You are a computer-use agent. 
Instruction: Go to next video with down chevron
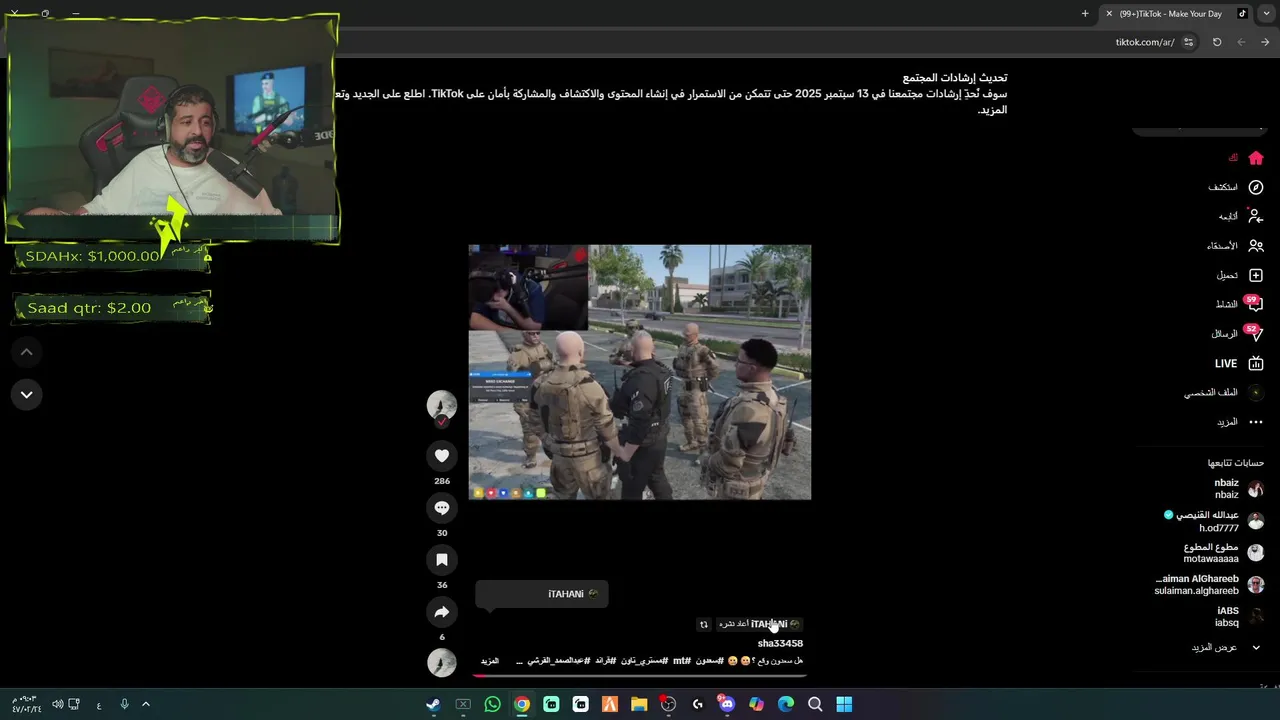pos(27,394)
